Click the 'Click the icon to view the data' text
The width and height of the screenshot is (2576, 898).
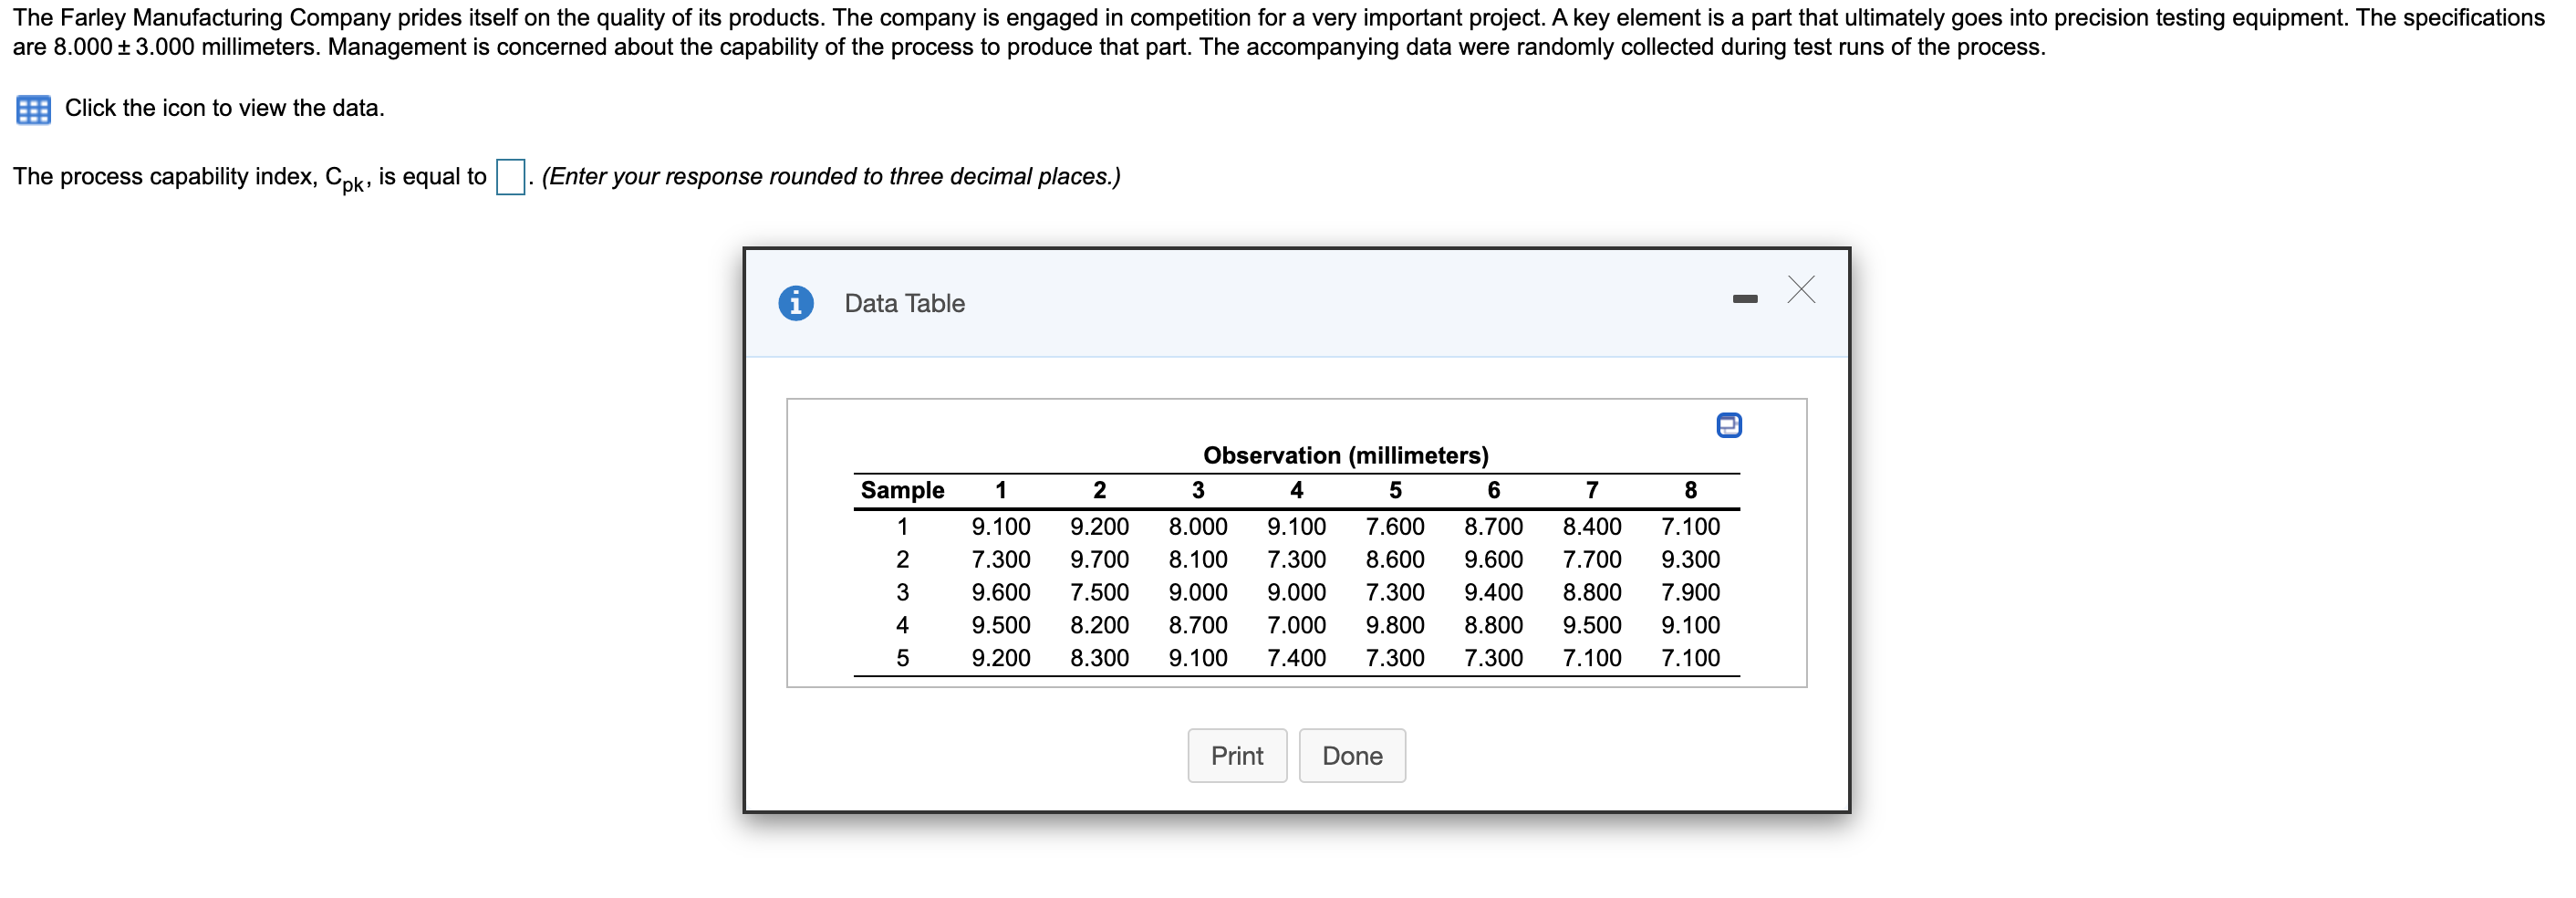225,108
